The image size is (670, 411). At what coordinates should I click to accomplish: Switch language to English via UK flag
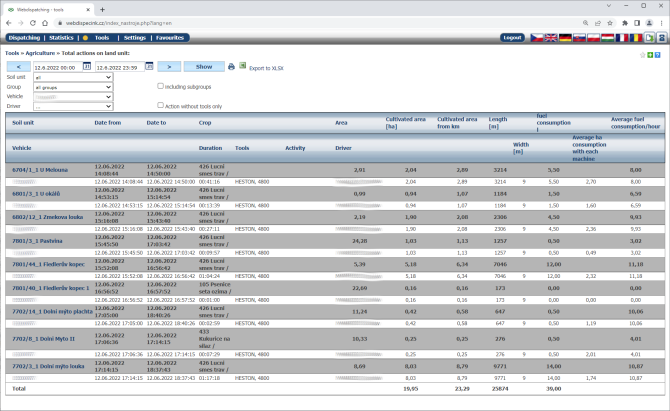pos(551,37)
